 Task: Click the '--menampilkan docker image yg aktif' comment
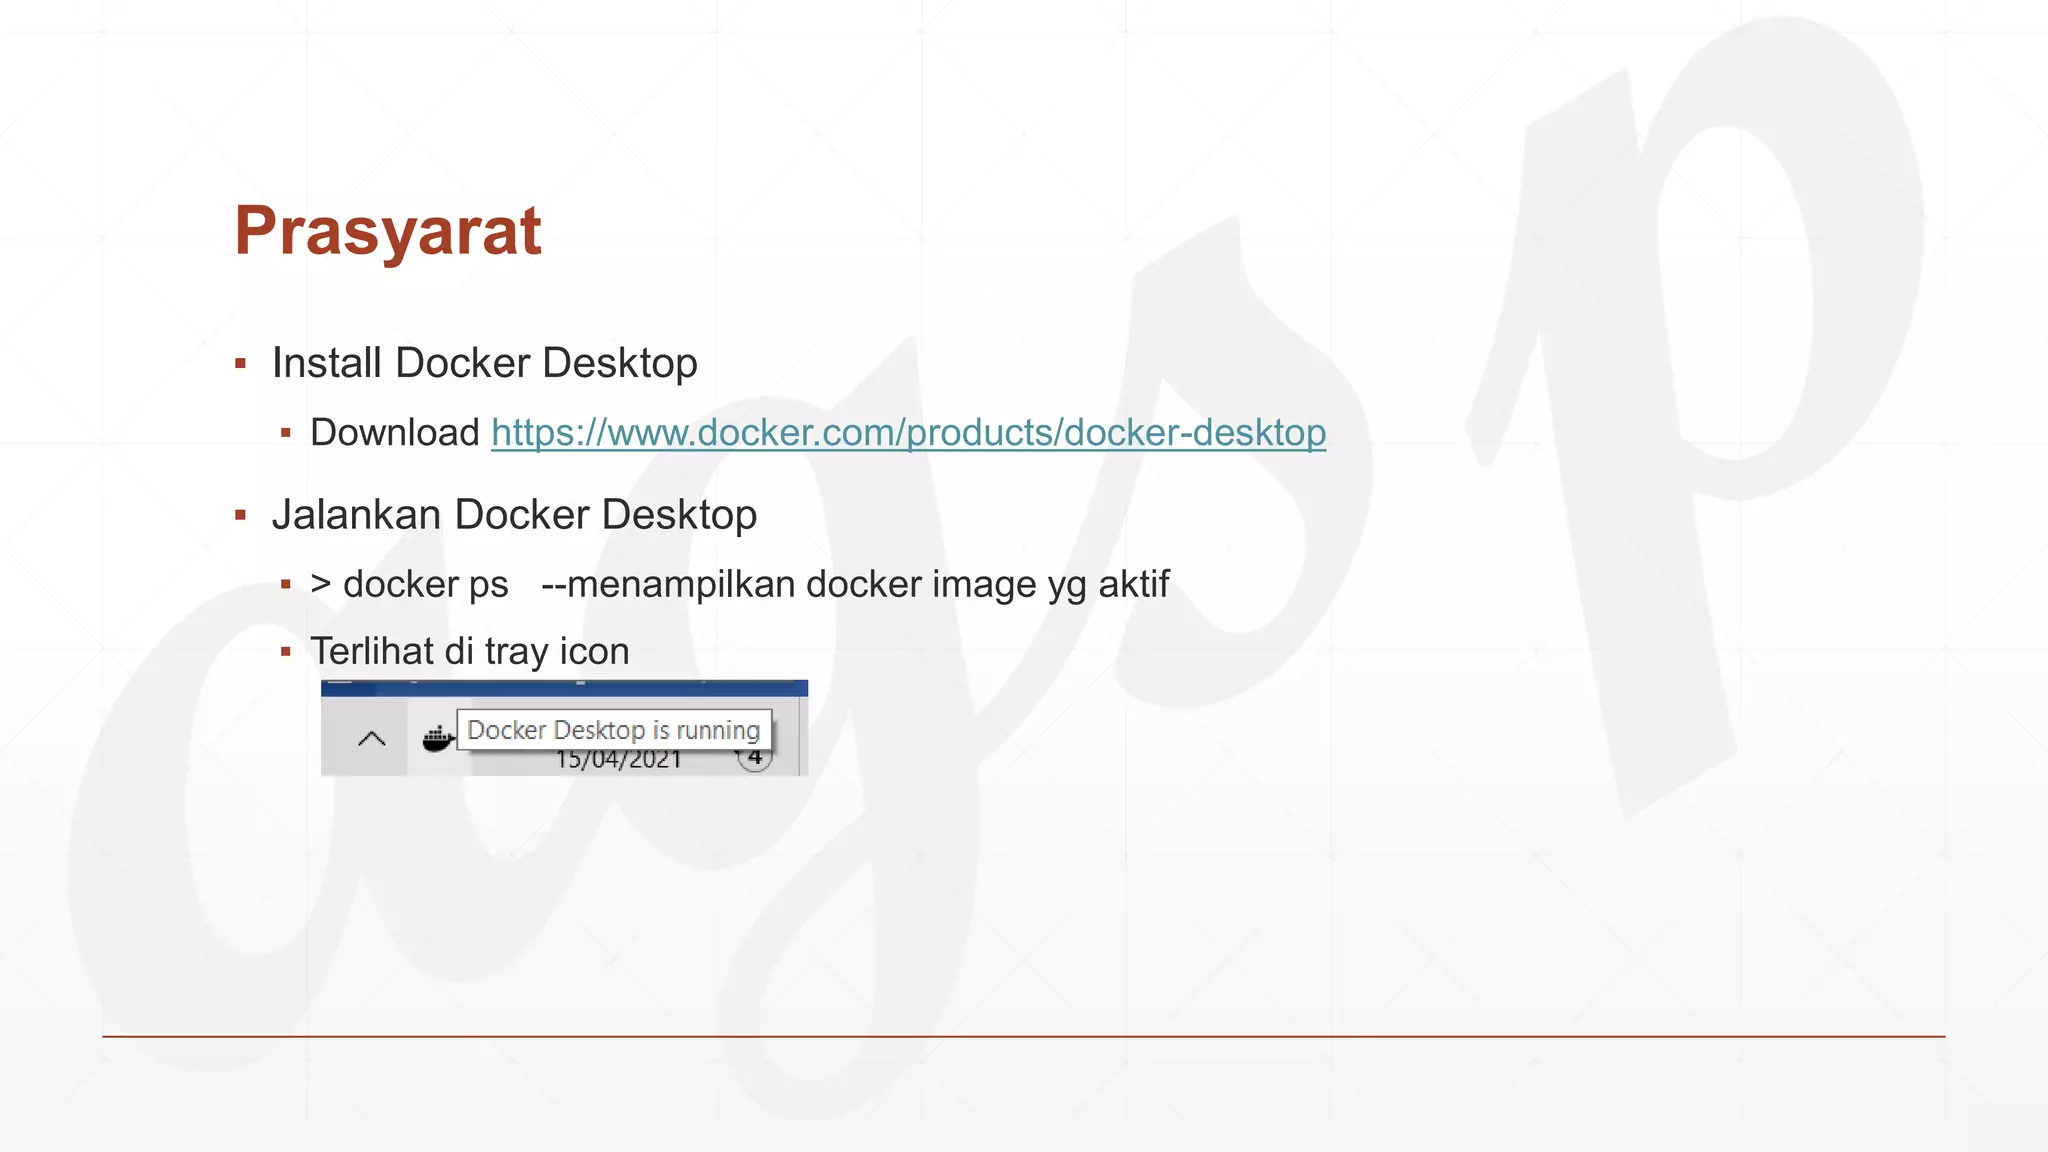click(855, 584)
